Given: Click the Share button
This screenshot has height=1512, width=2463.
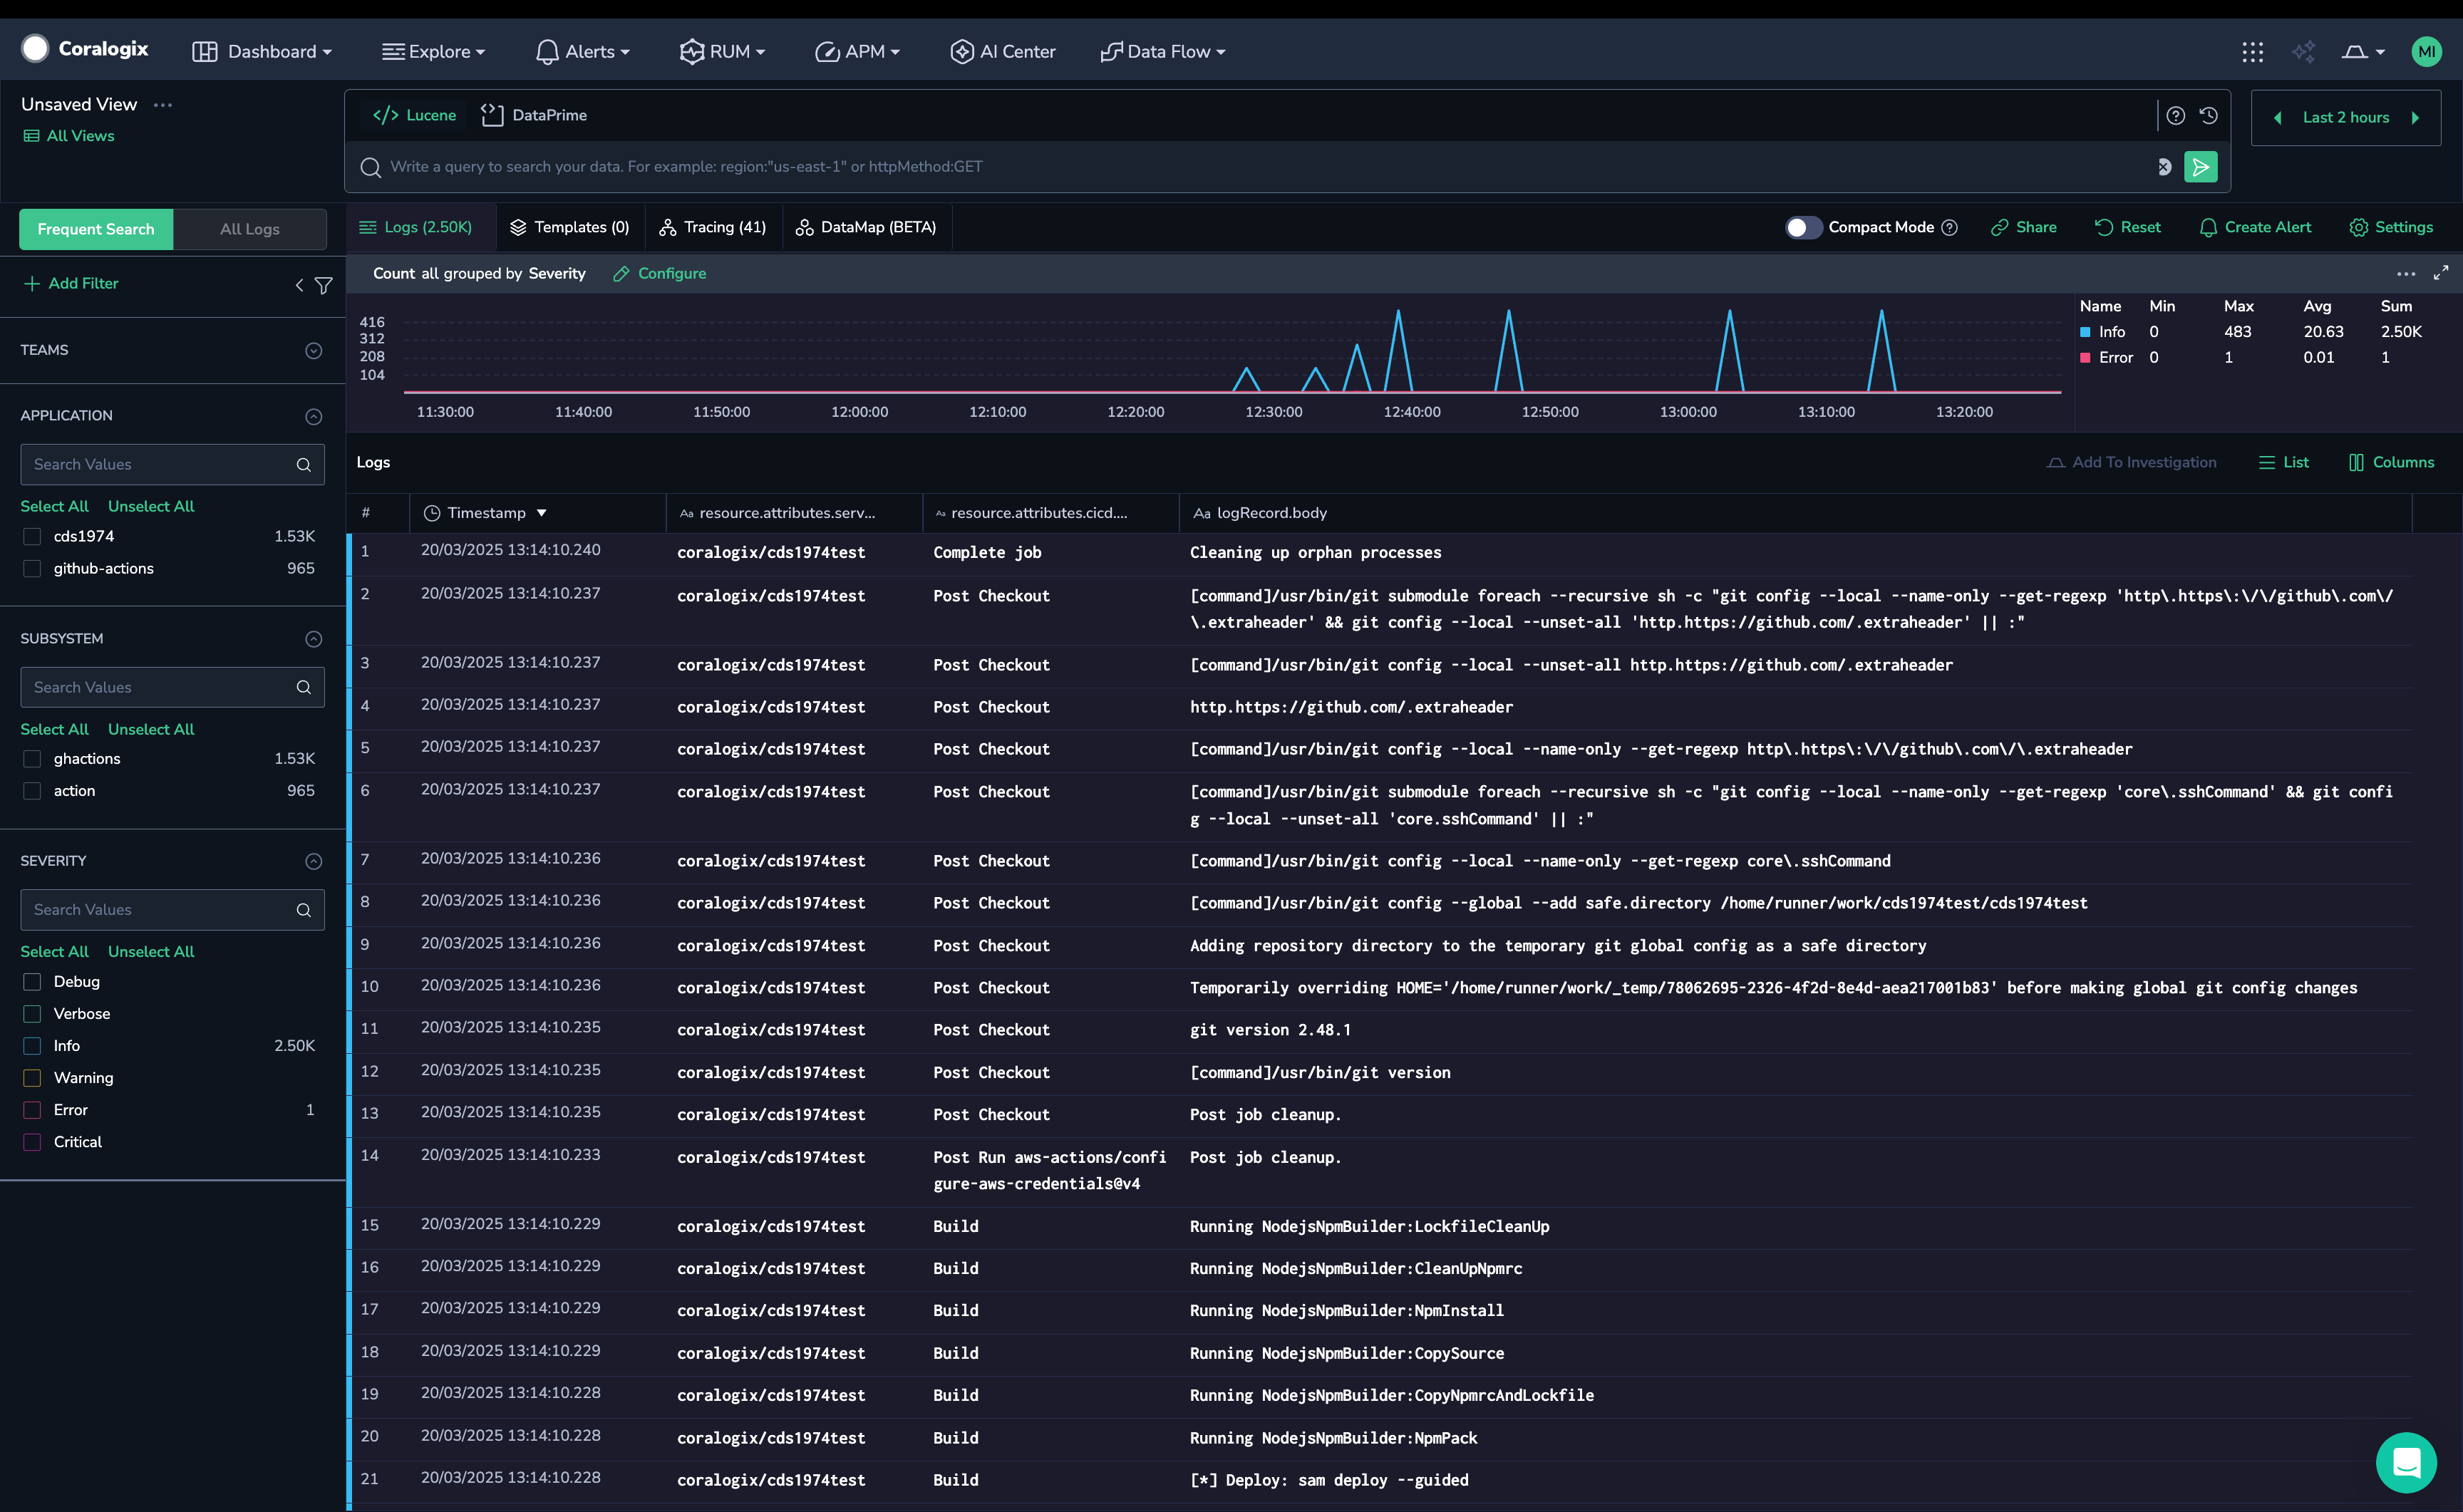Looking at the screenshot, I should coord(2023,228).
